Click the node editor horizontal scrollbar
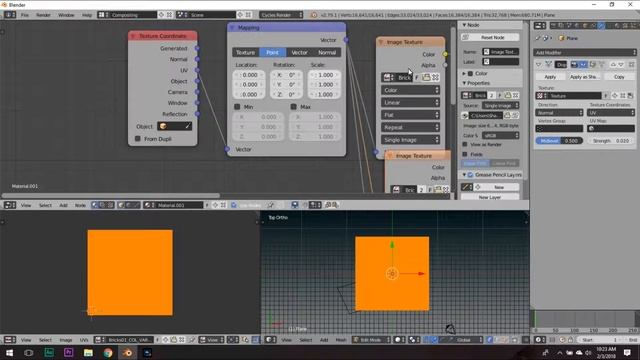Screen dimensions: 640x360 111,196
